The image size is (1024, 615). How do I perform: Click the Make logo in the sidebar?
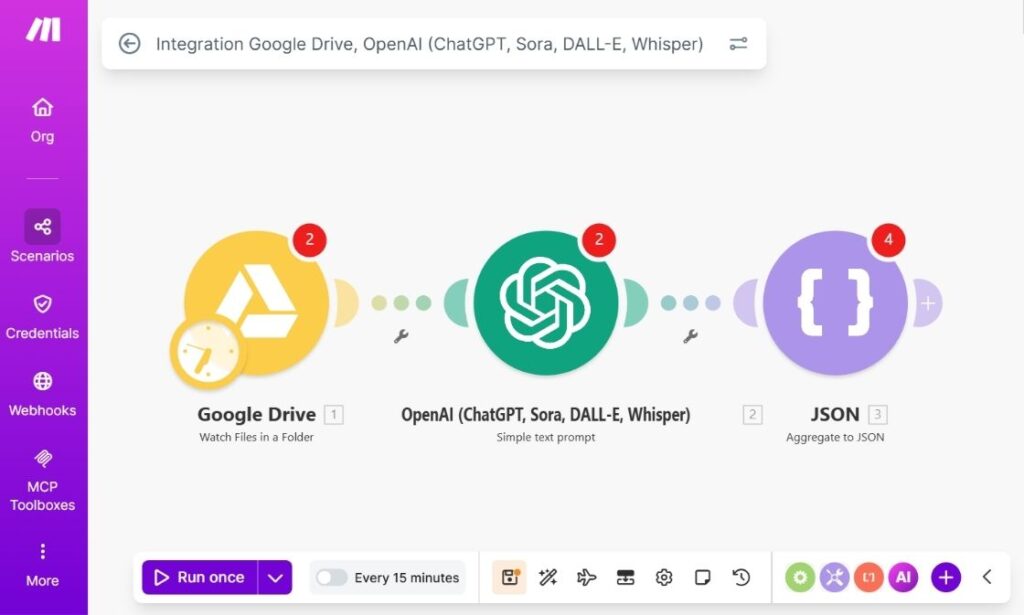click(43, 29)
